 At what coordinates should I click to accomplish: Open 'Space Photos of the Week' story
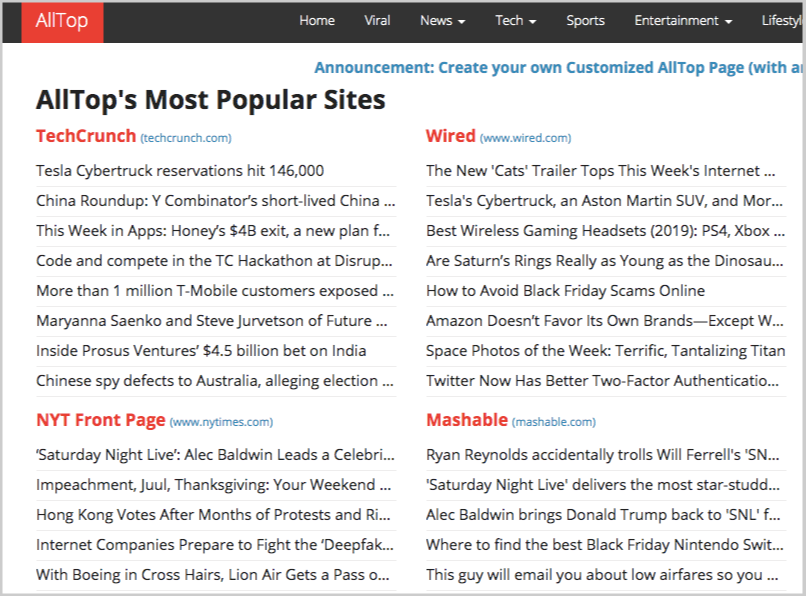(606, 351)
